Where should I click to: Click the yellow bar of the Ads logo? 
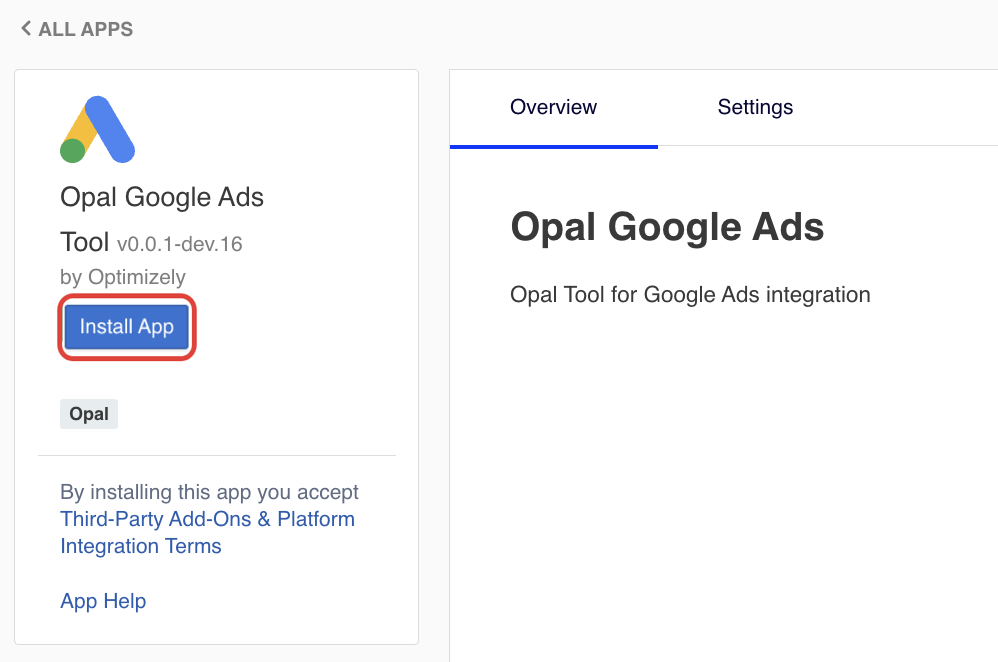point(82,126)
